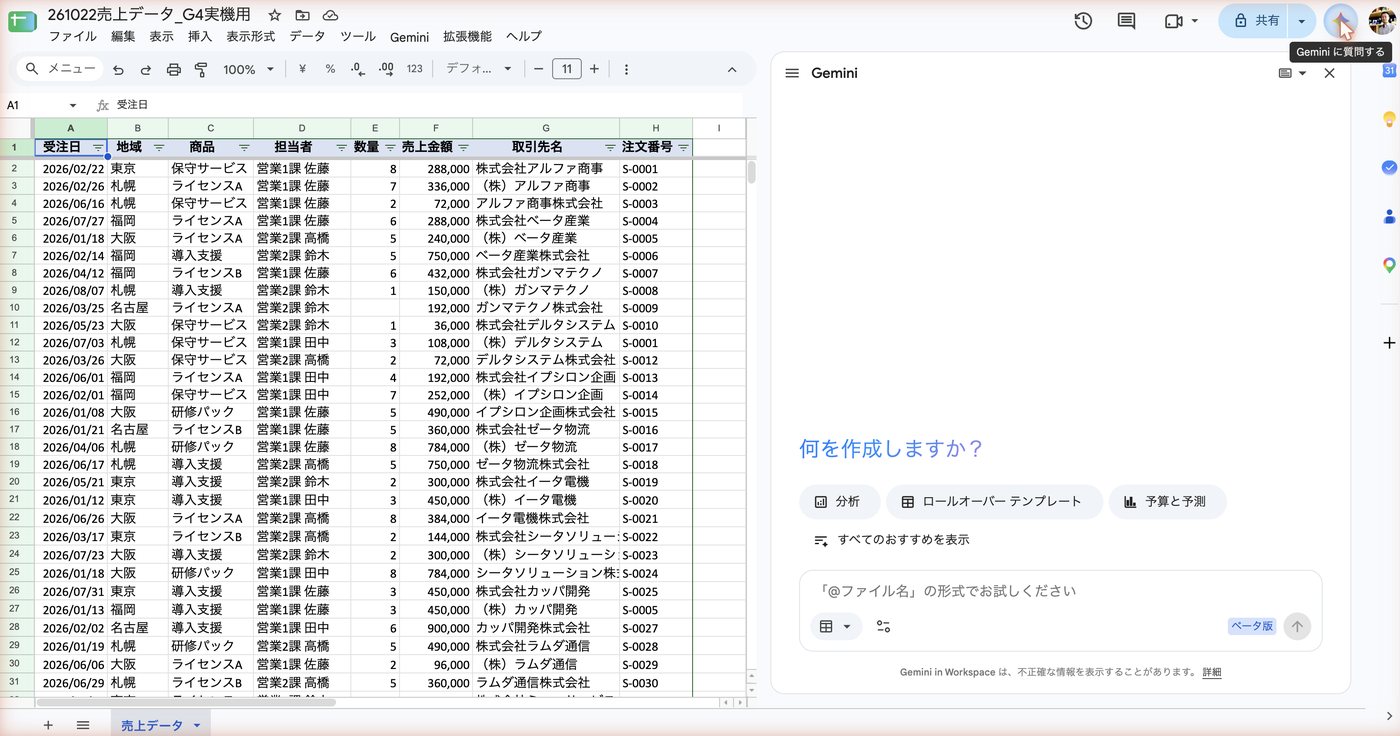Click the 分析 suggestion chip
Image resolution: width=1400 pixels, height=736 pixels.
pyautogui.click(x=838, y=502)
